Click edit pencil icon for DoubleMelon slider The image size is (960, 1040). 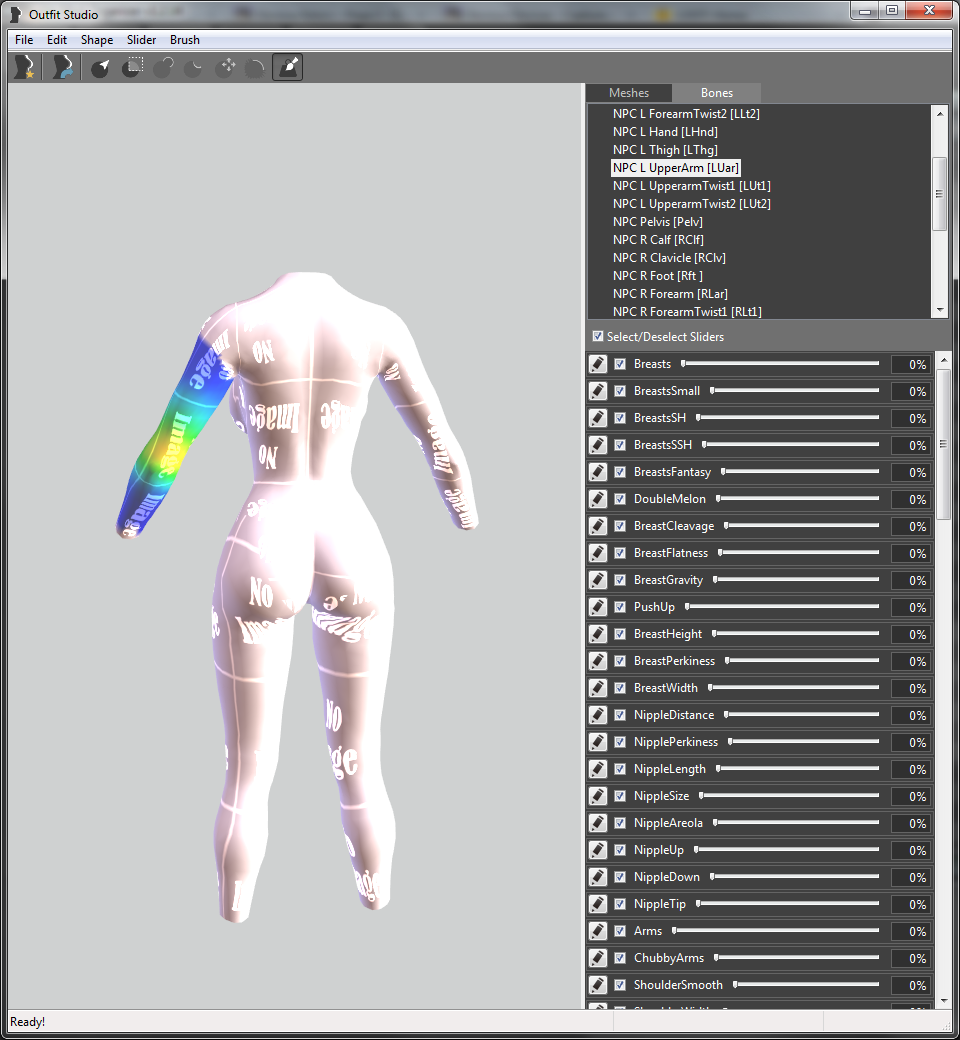click(598, 499)
